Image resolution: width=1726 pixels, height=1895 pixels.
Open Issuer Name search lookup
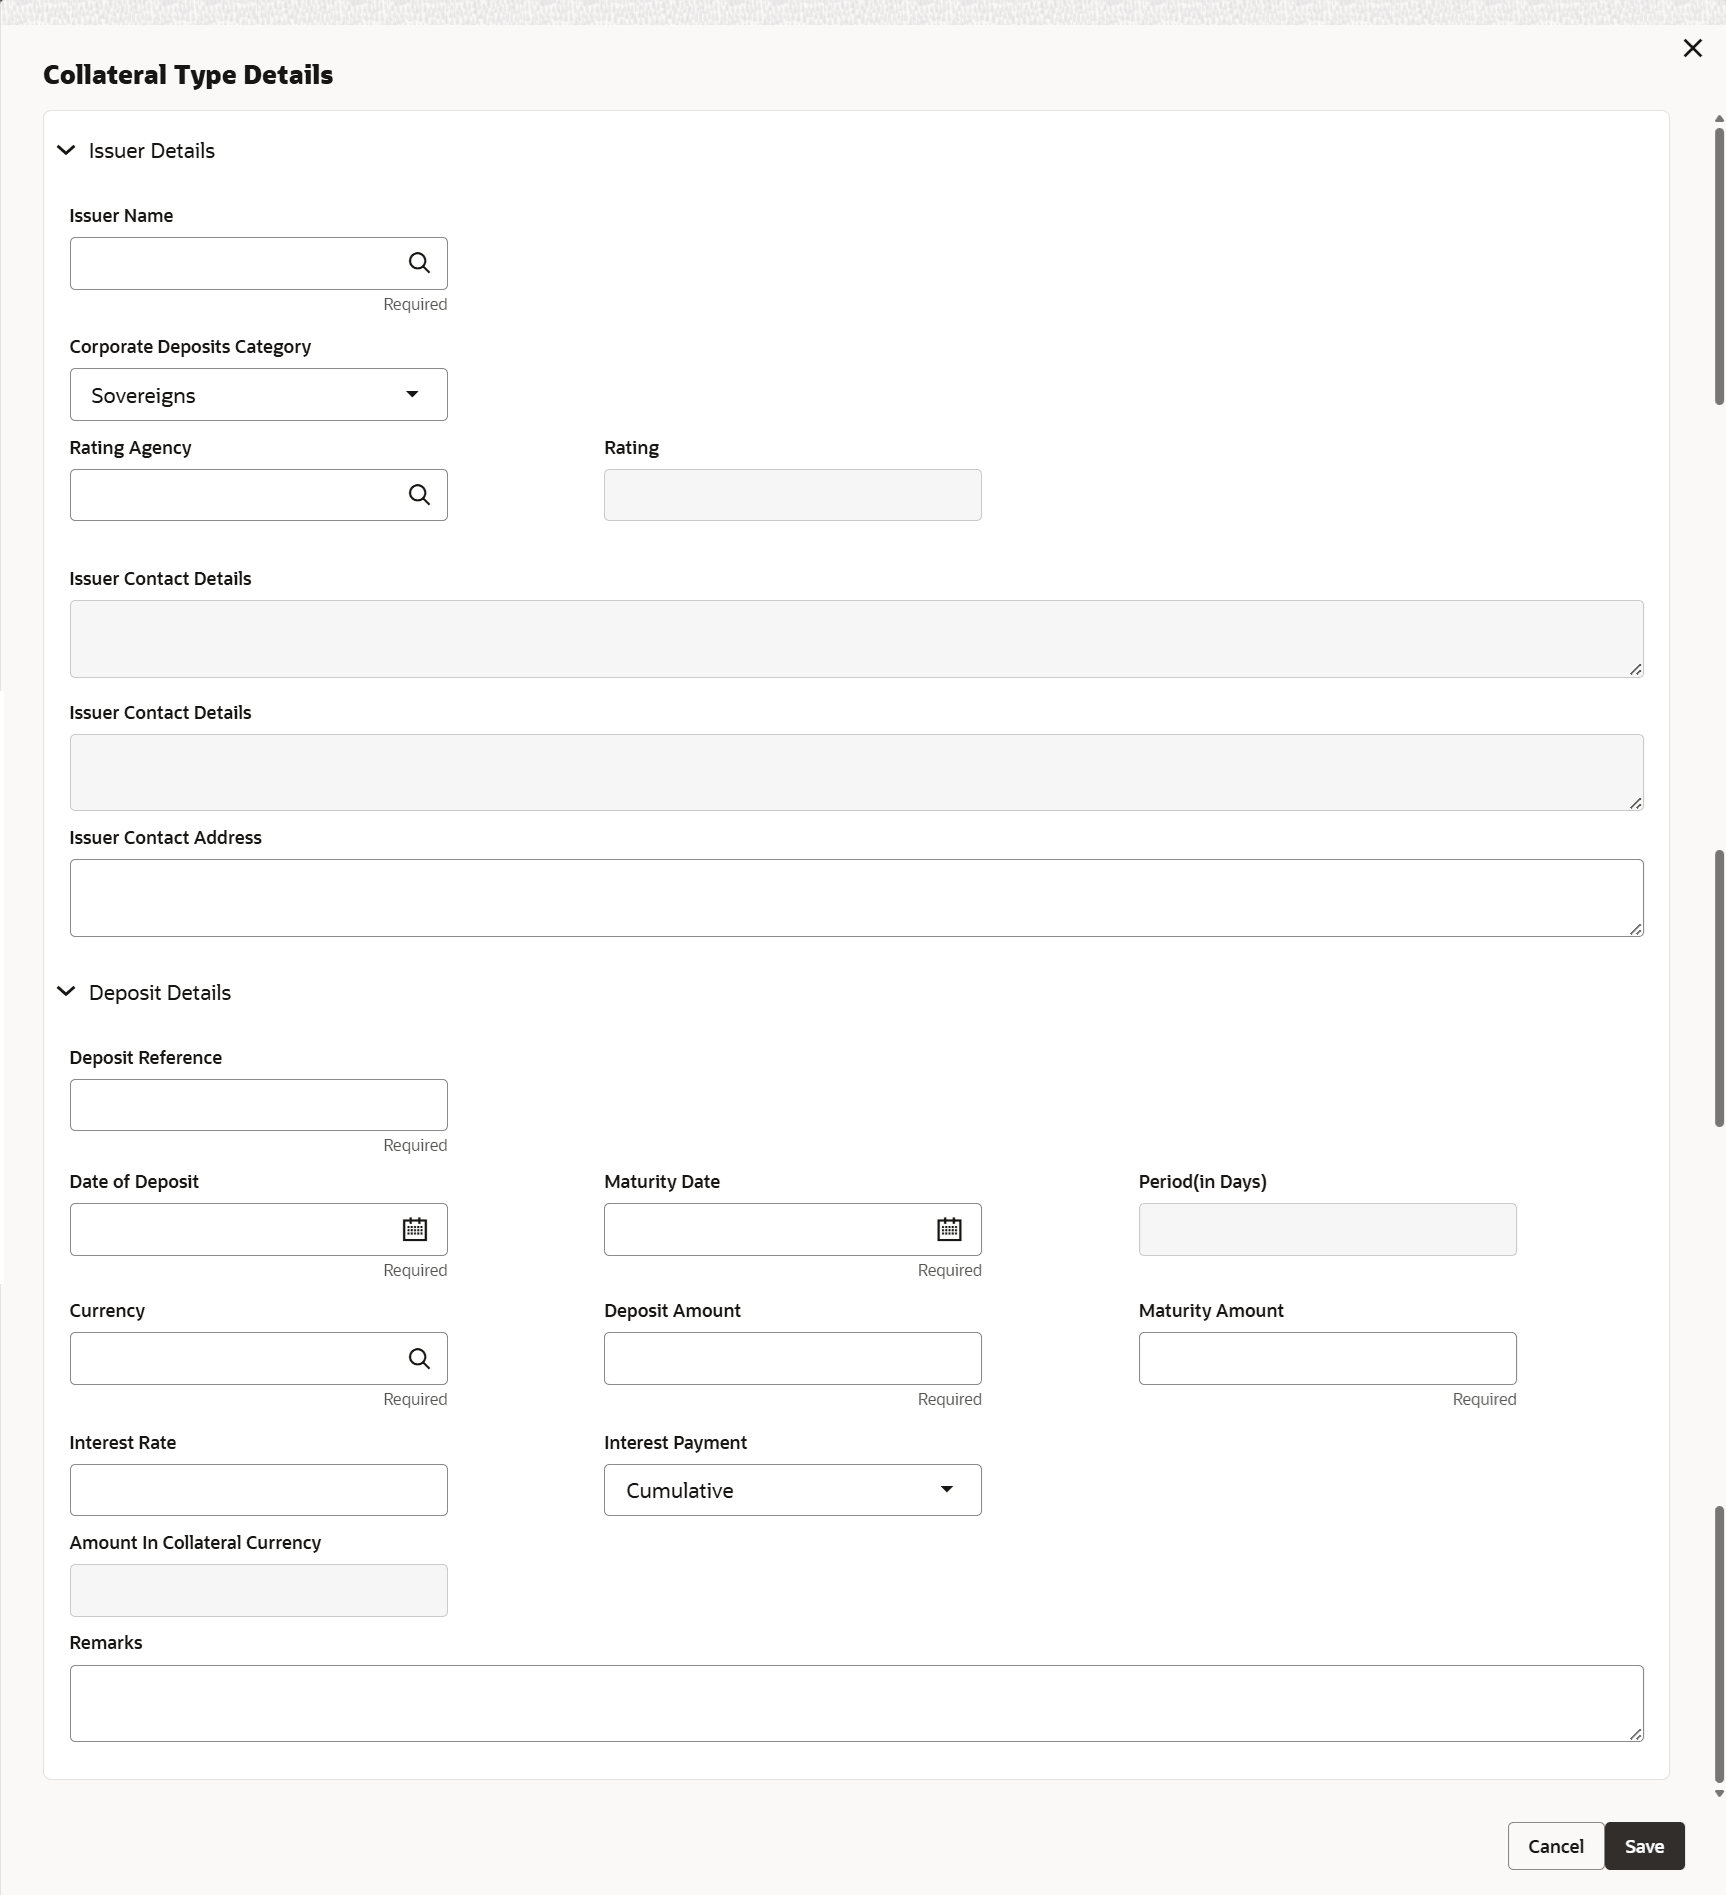[x=419, y=263]
